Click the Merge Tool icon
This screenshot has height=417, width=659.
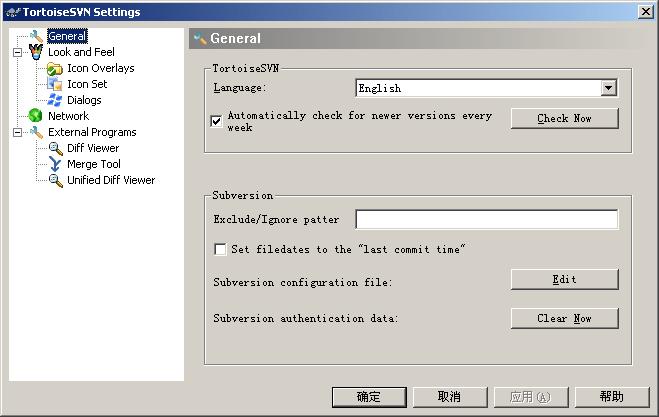(x=55, y=164)
